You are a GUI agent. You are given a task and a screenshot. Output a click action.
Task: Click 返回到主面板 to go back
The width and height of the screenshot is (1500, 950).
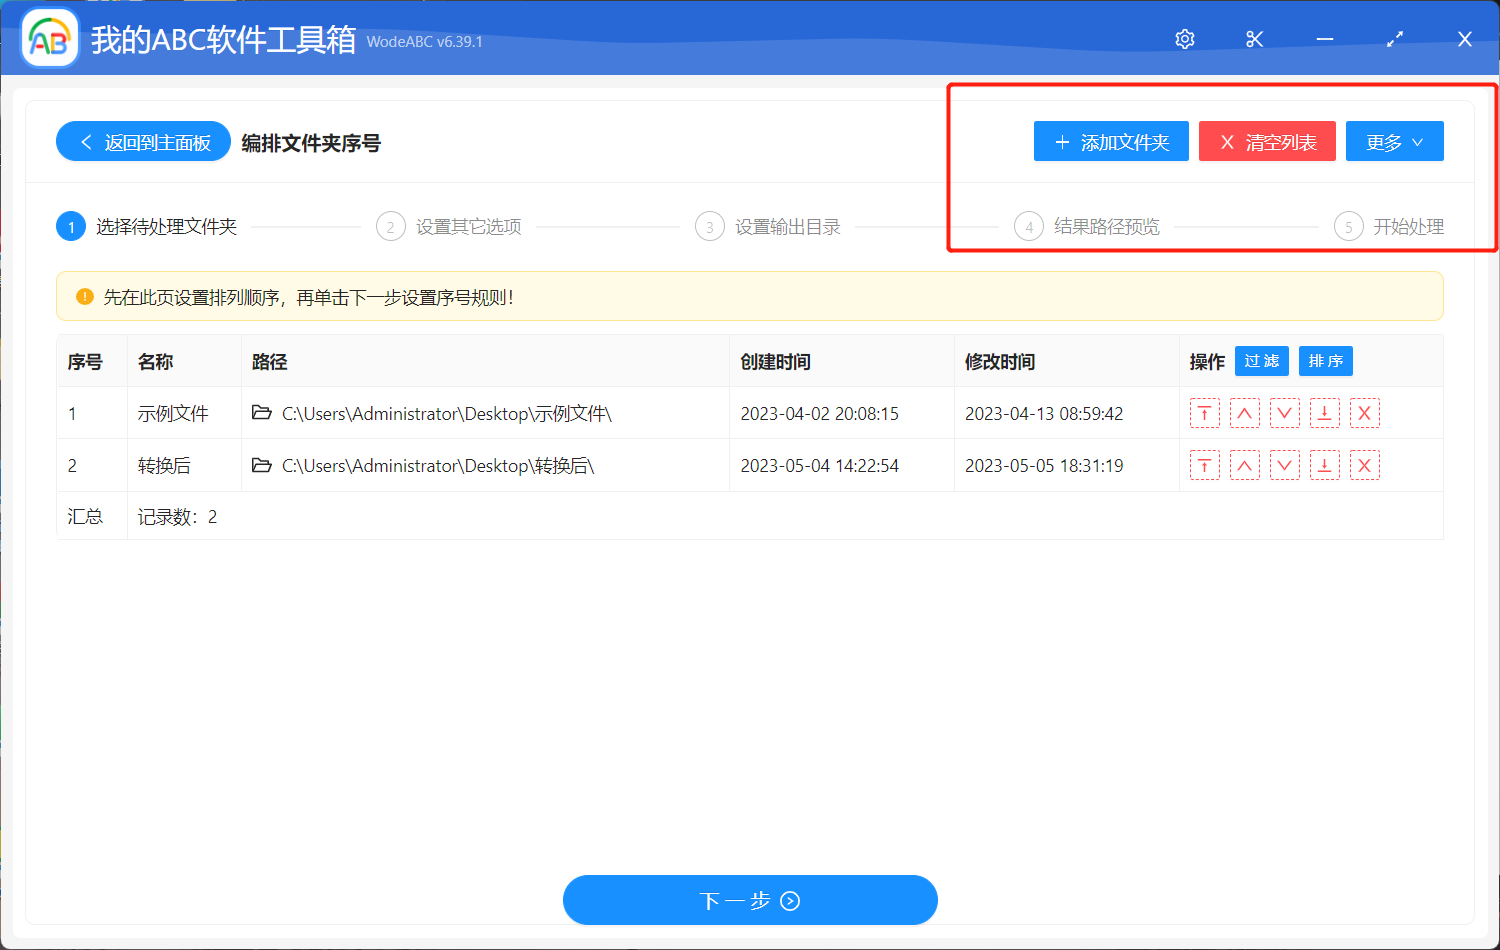143,141
